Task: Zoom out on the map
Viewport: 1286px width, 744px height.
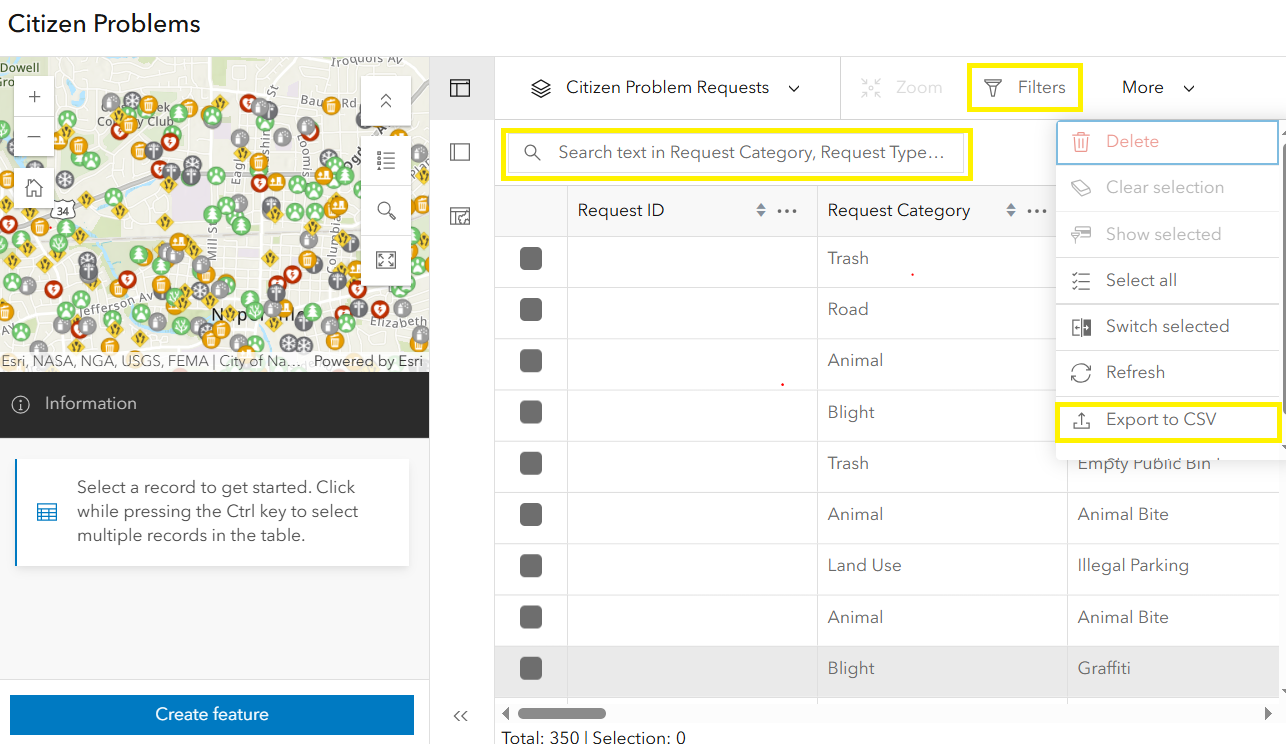Action: [34, 137]
